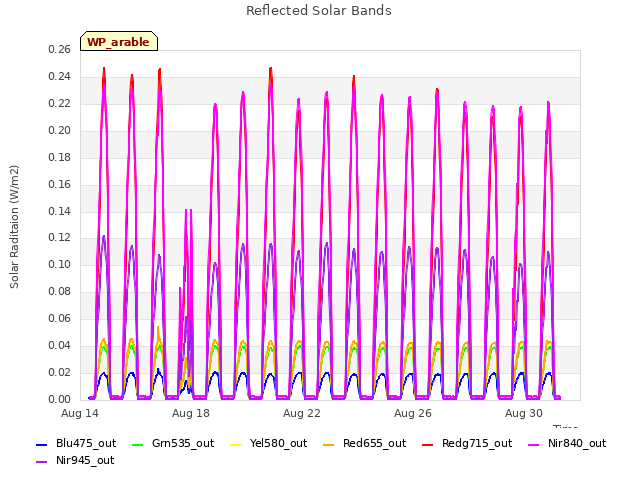Screen dimensions: 640x480
Task: Click the Aug 30 x-axis tick label
Action: [524, 413]
